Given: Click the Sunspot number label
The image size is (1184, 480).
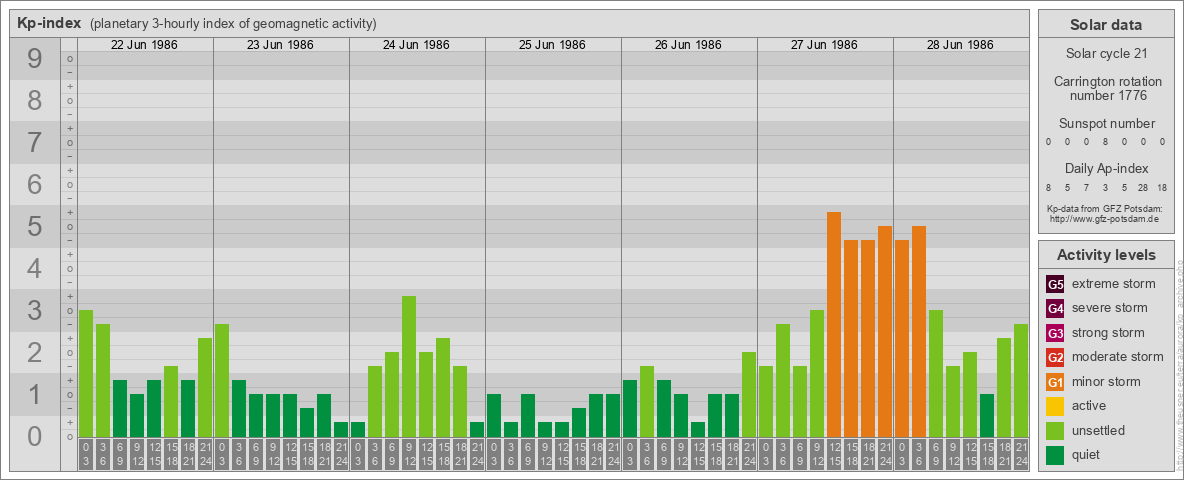Looking at the screenshot, I should pyautogui.click(x=1106, y=124).
